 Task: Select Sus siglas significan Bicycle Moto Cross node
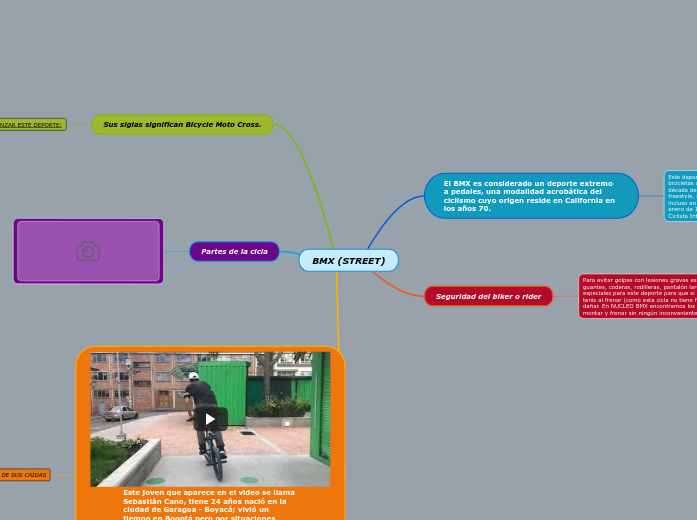(x=182, y=124)
